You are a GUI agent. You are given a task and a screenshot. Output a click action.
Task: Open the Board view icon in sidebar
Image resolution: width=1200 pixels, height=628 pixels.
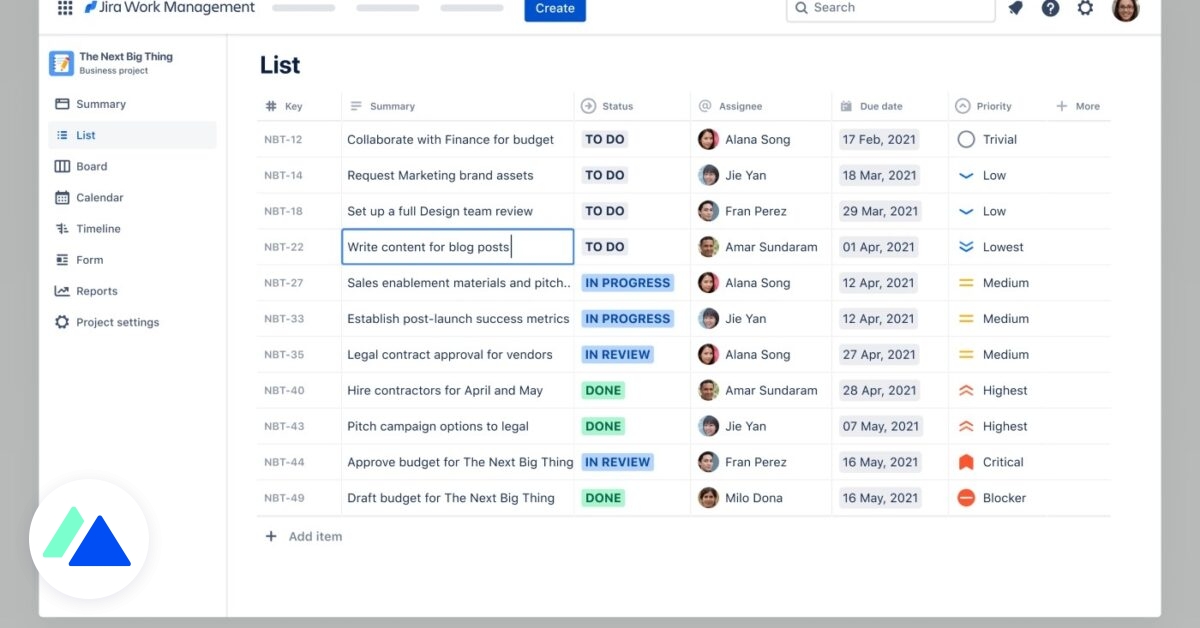click(x=64, y=166)
